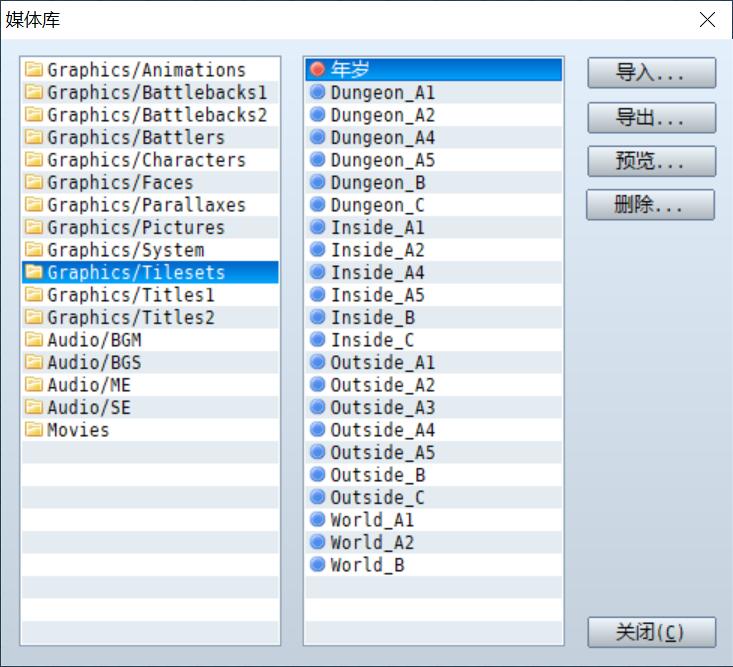Select the Dungeon_A5 file name
The image size is (733, 667).
point(383,160)
